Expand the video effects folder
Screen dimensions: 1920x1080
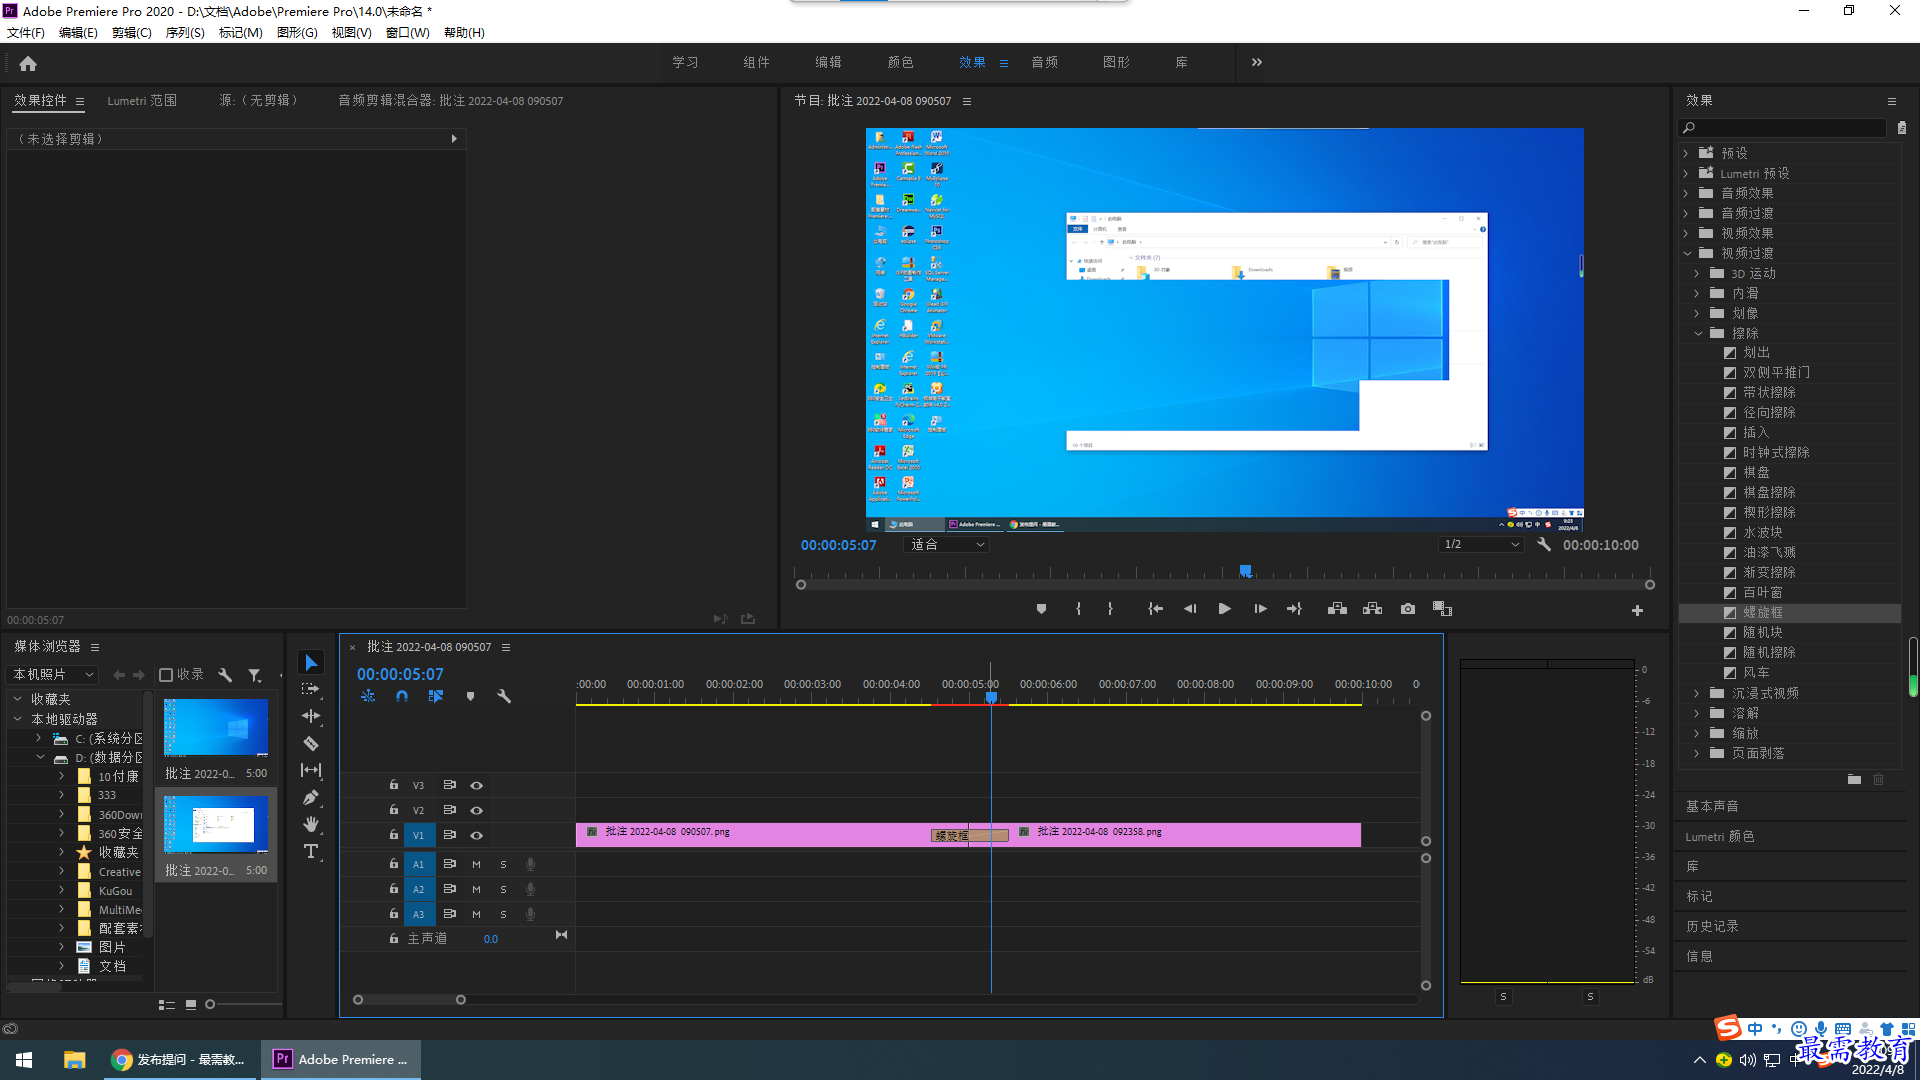(x=1687, y=233)
